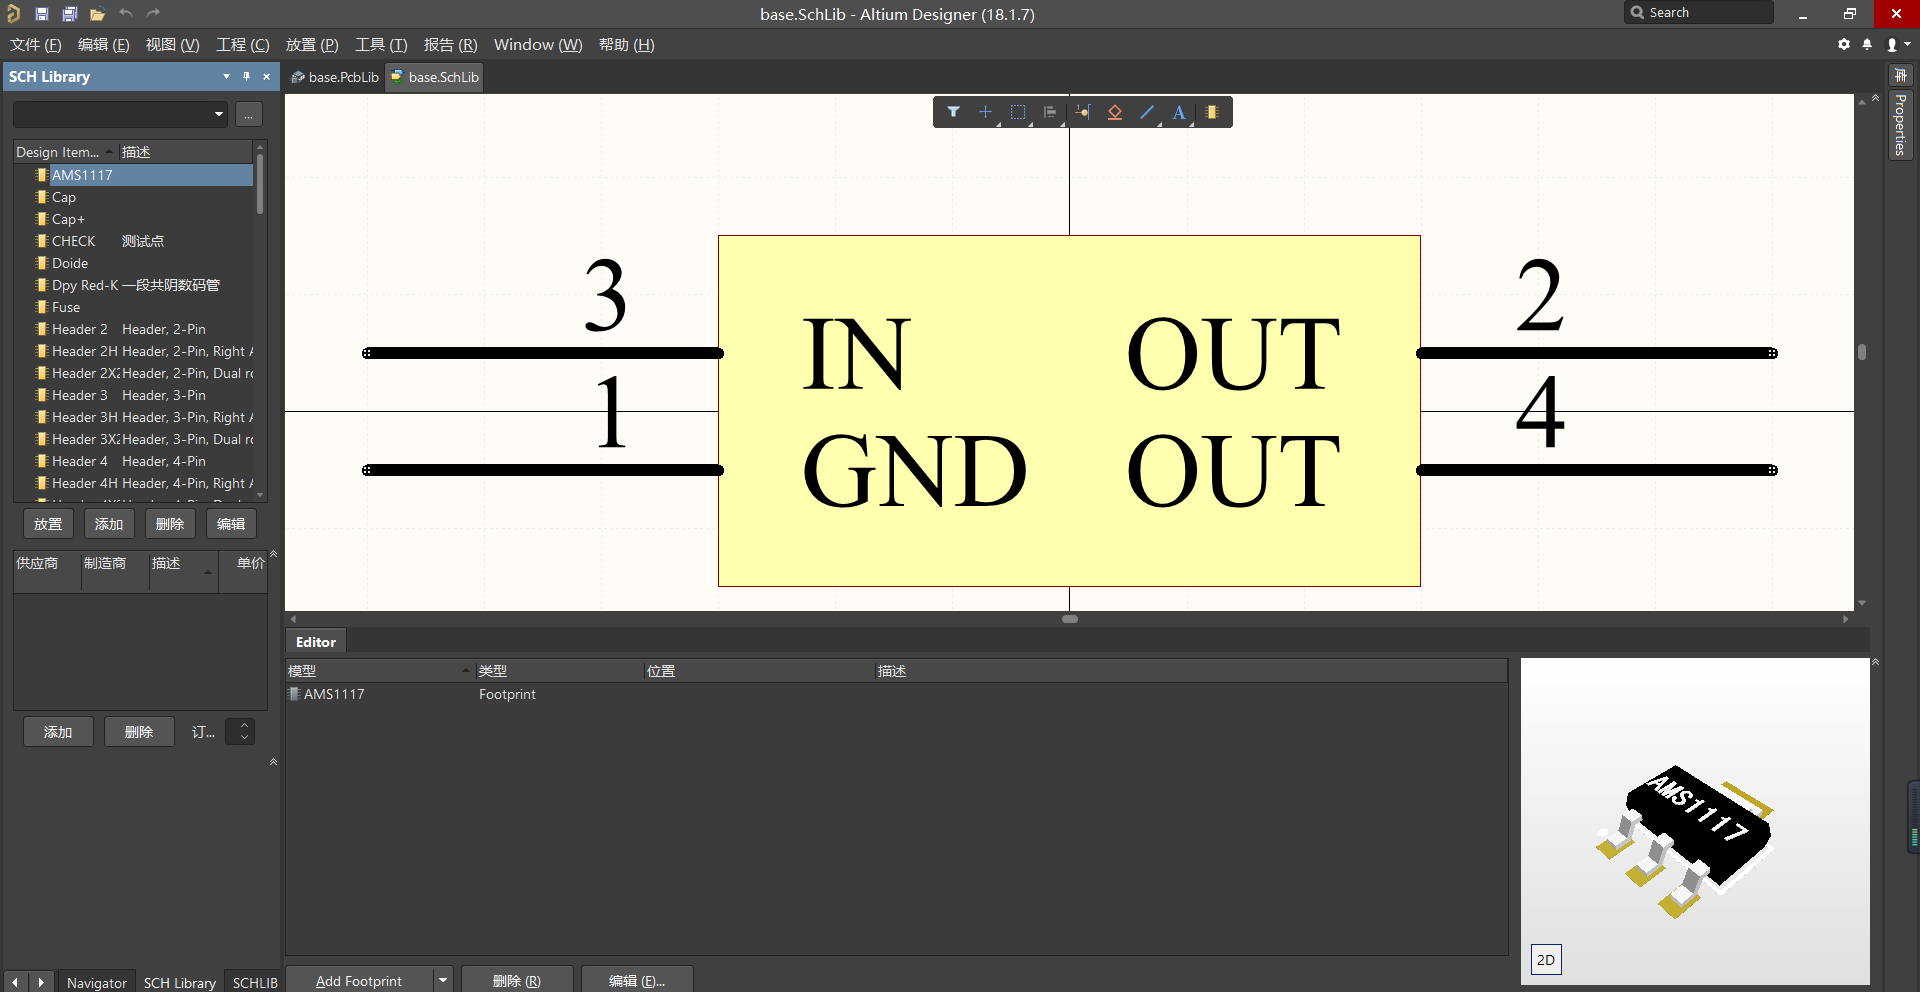The height and width of the screenshot is (992, 1920).
Task: Open the 报告 (R) menu
Action: [450, 45]
